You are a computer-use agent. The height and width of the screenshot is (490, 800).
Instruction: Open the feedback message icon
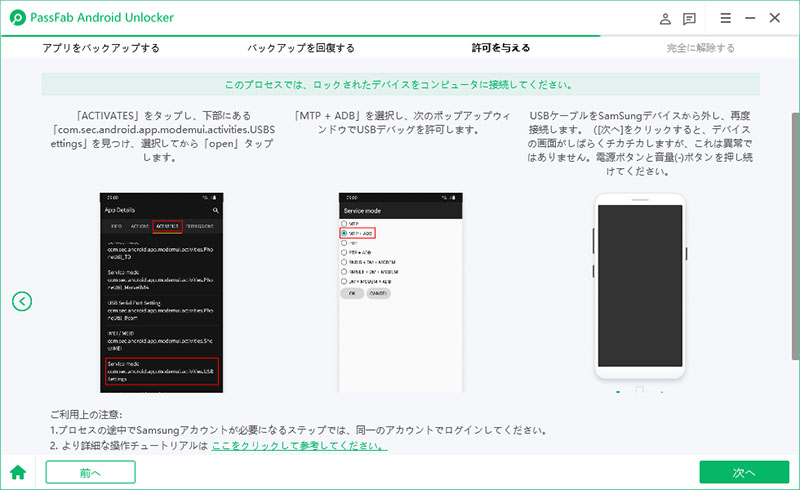point(689,19)
